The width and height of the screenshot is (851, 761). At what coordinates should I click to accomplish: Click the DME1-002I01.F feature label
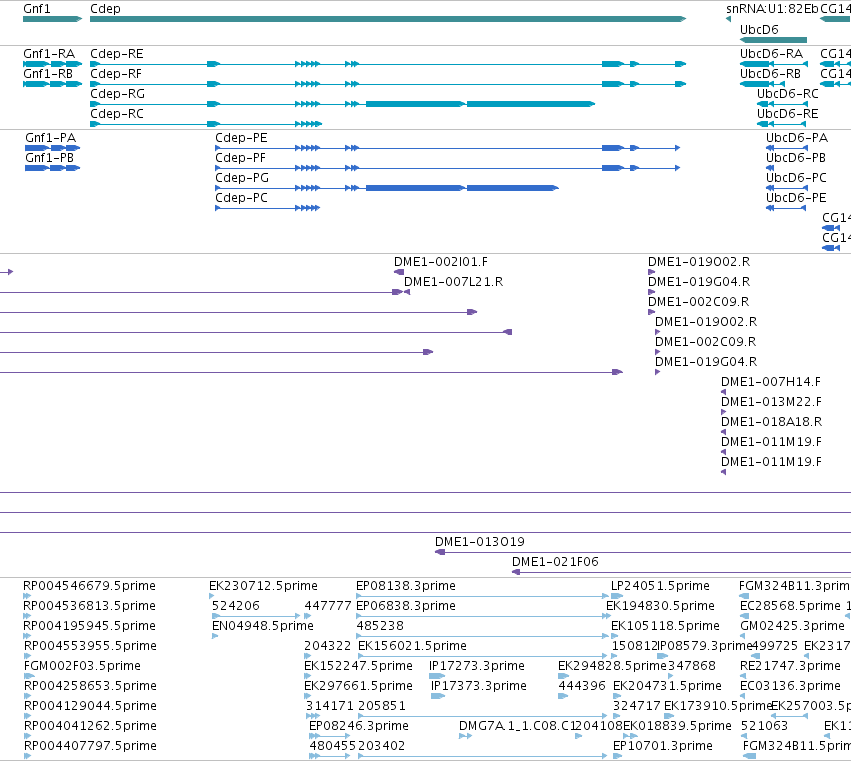(441, 262)
